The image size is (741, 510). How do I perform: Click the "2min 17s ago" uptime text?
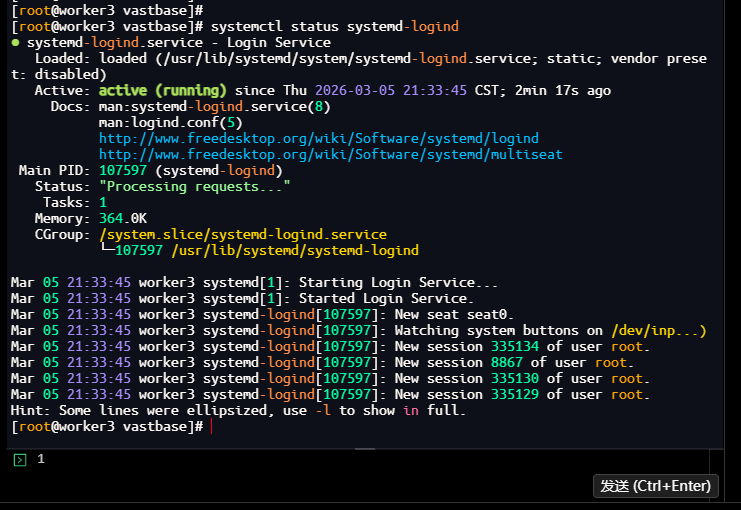click(x=562, y=90)
